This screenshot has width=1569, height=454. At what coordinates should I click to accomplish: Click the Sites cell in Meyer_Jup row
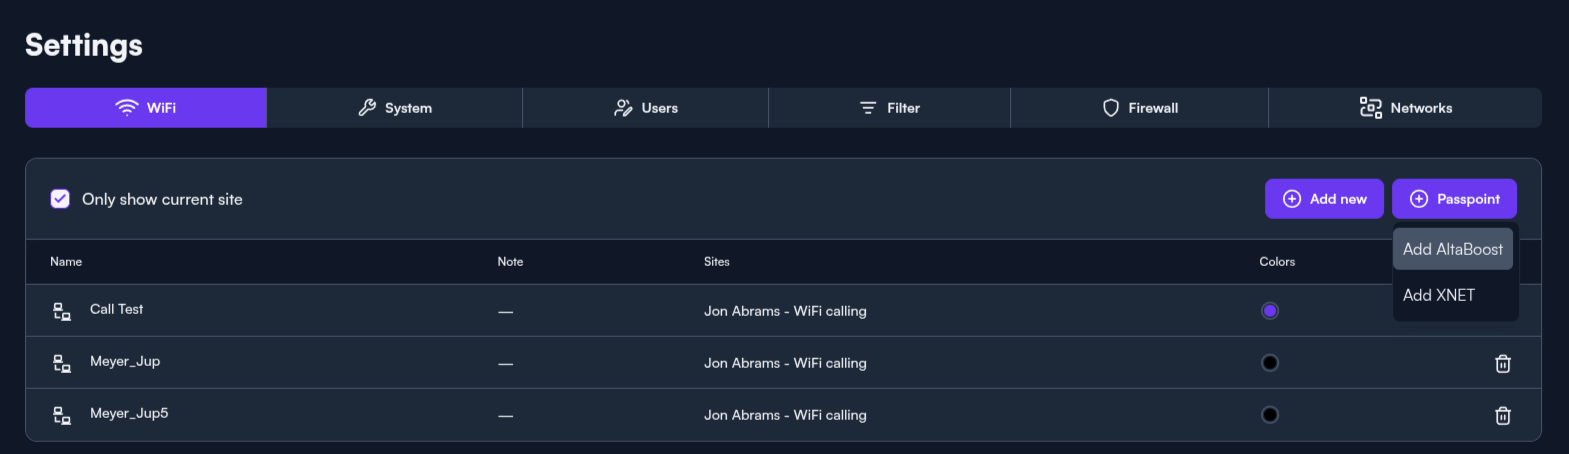[785, 363]
